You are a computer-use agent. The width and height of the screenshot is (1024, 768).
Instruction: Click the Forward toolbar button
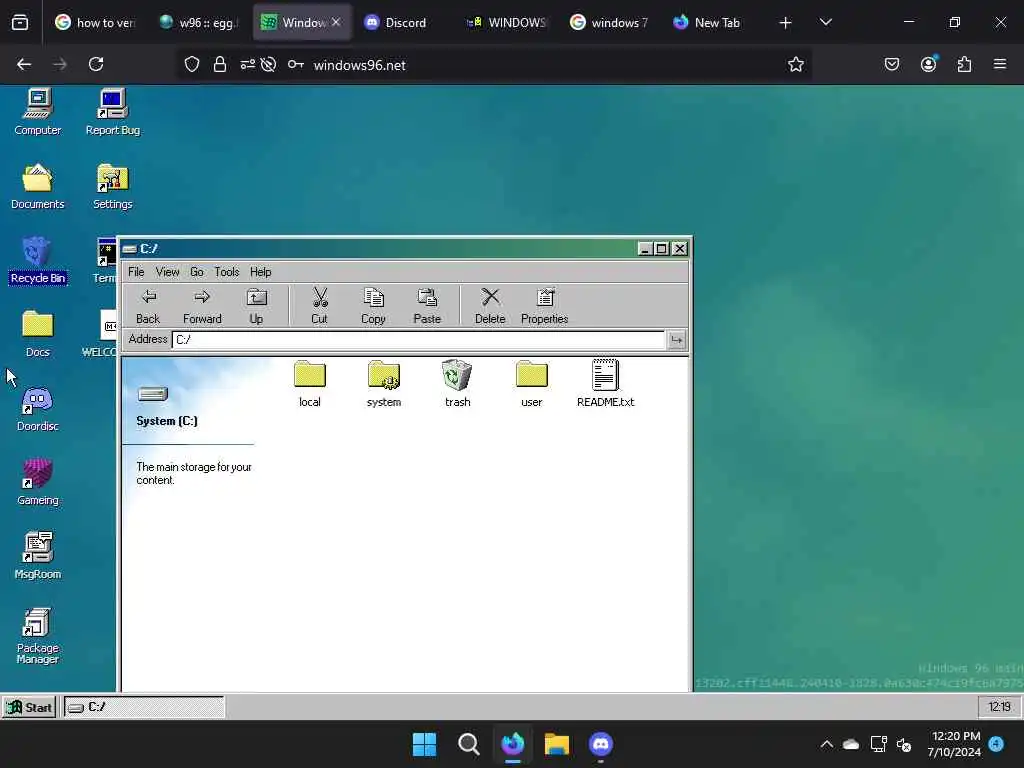click(x=202, y=306)
